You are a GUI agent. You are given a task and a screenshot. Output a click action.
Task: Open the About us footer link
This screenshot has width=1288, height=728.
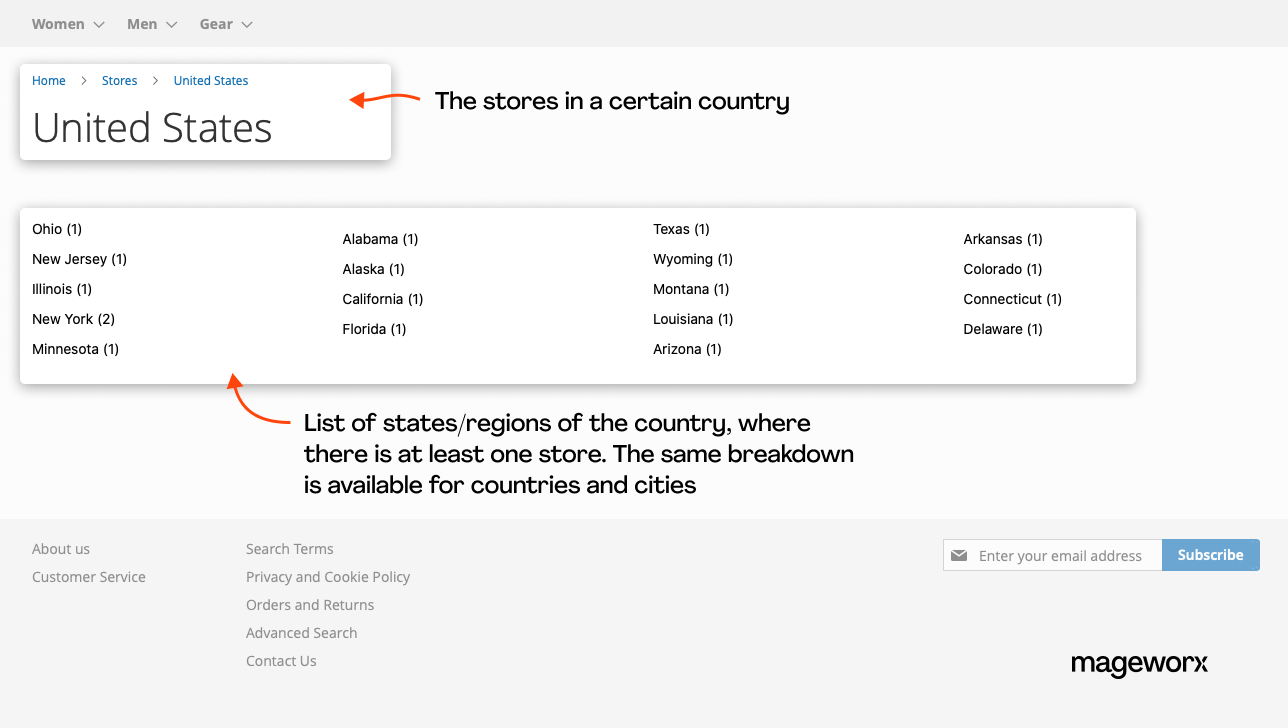(x=61, y=549)
